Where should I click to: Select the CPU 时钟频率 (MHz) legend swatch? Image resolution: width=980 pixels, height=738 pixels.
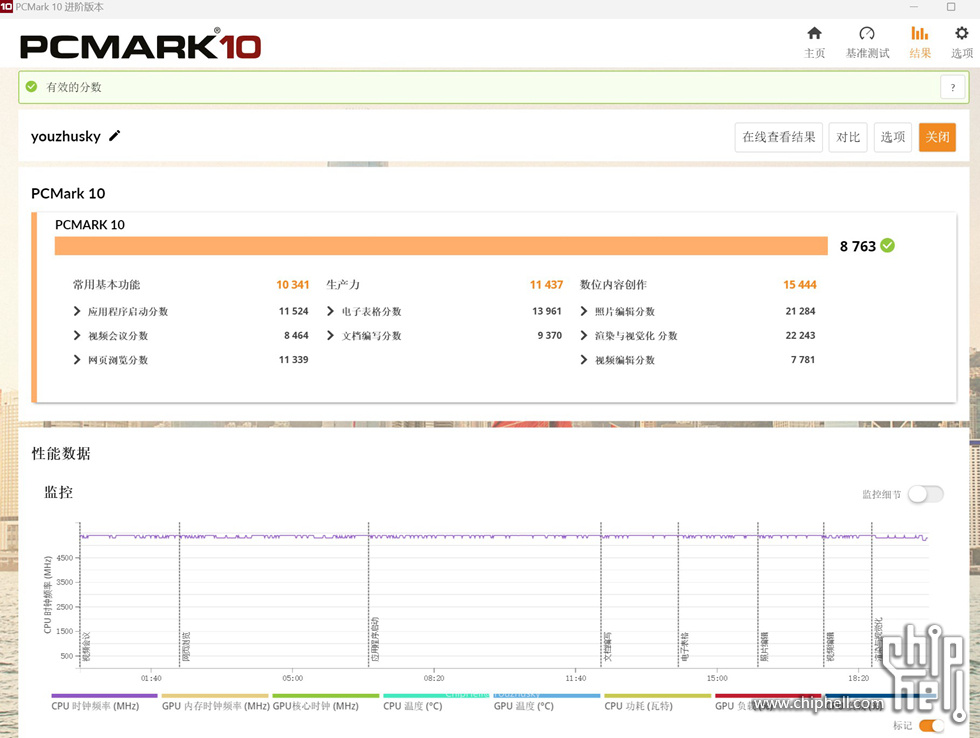click(x=104, y=696)
